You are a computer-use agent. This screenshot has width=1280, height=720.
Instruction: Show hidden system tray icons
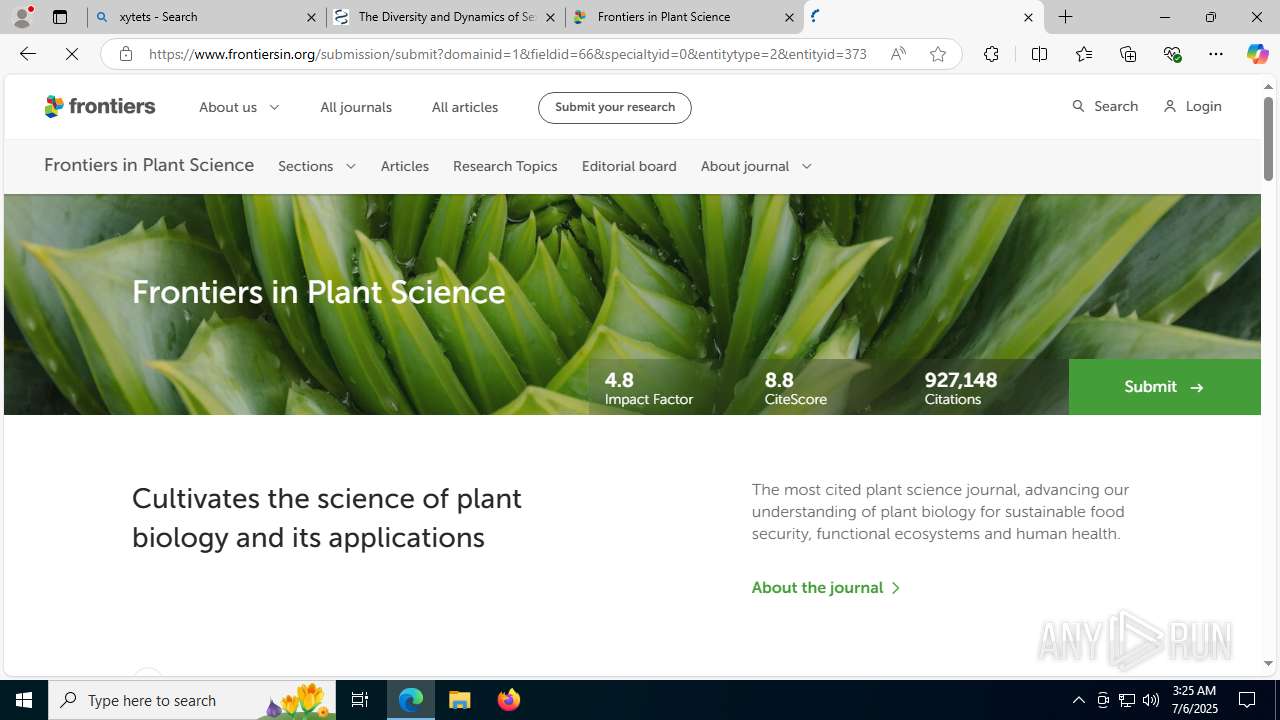pyautogui.click(x=1078, y=700)
